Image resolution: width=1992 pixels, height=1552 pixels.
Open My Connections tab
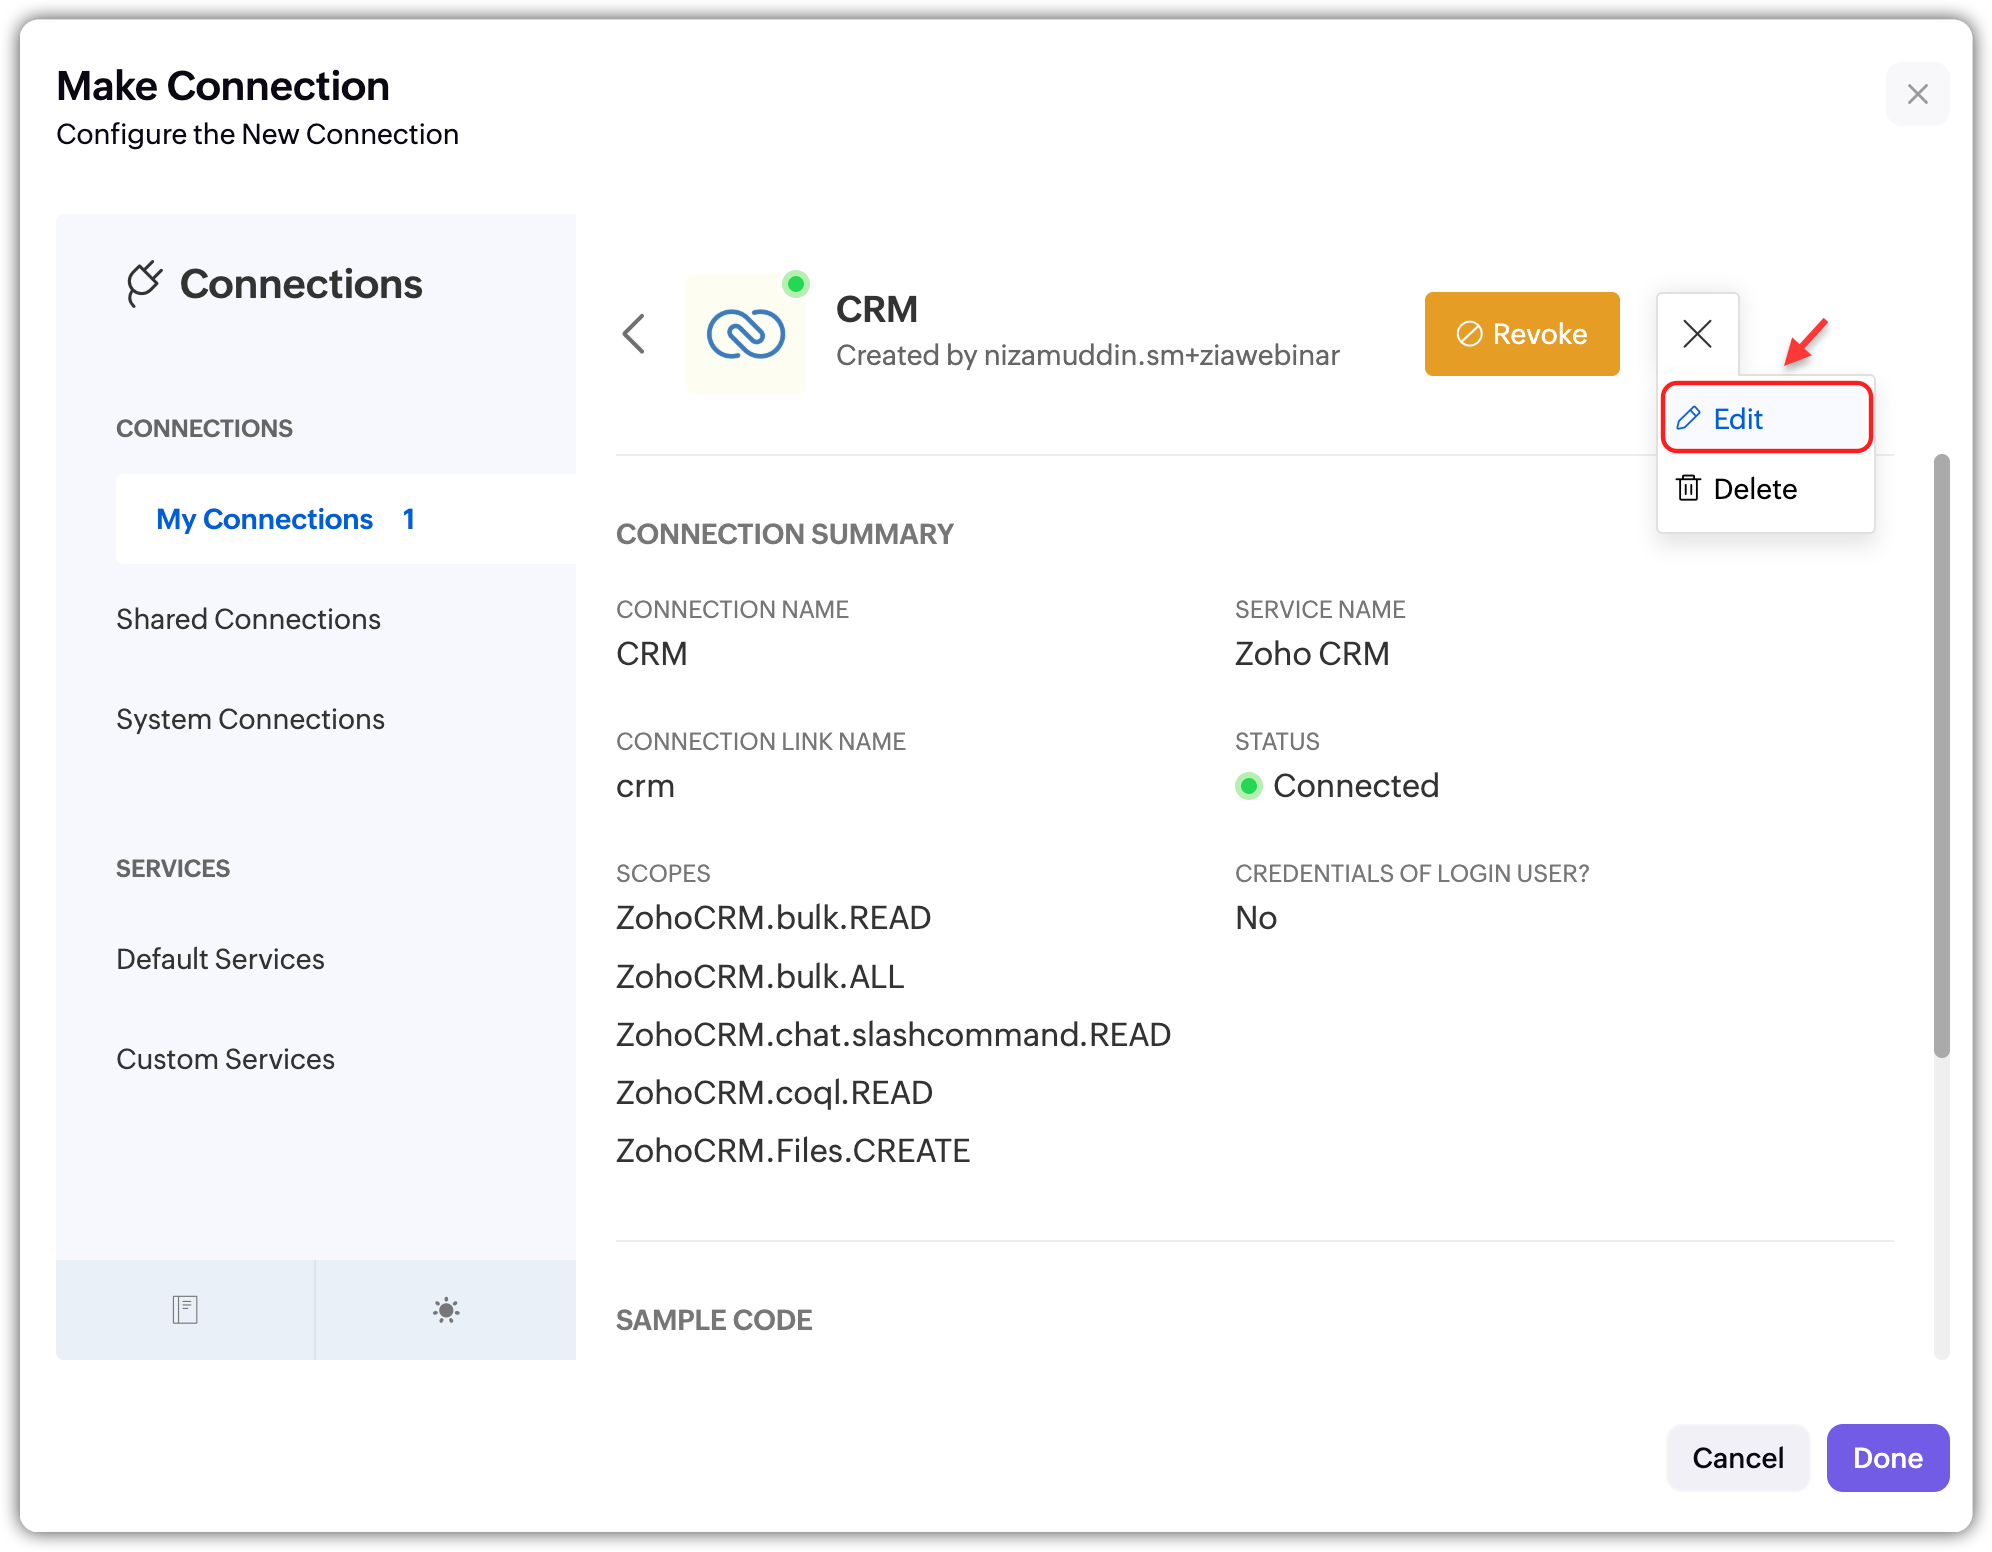tap(265, 519)
